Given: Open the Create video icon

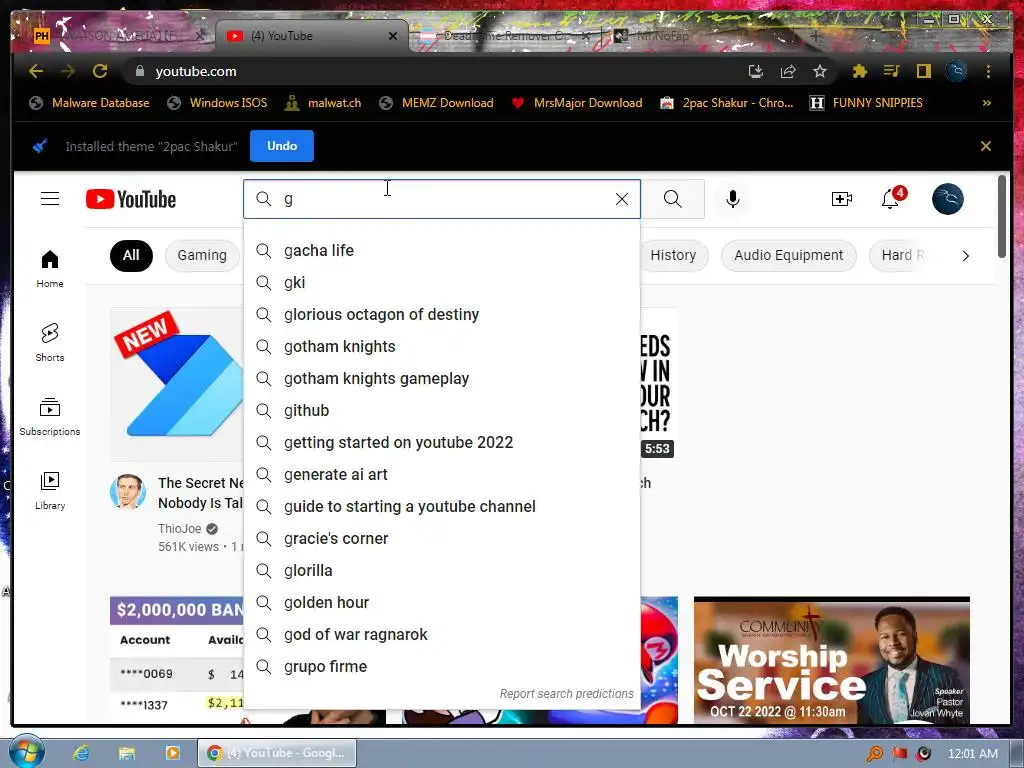Looking at the screenshot, I should [841, 199].
